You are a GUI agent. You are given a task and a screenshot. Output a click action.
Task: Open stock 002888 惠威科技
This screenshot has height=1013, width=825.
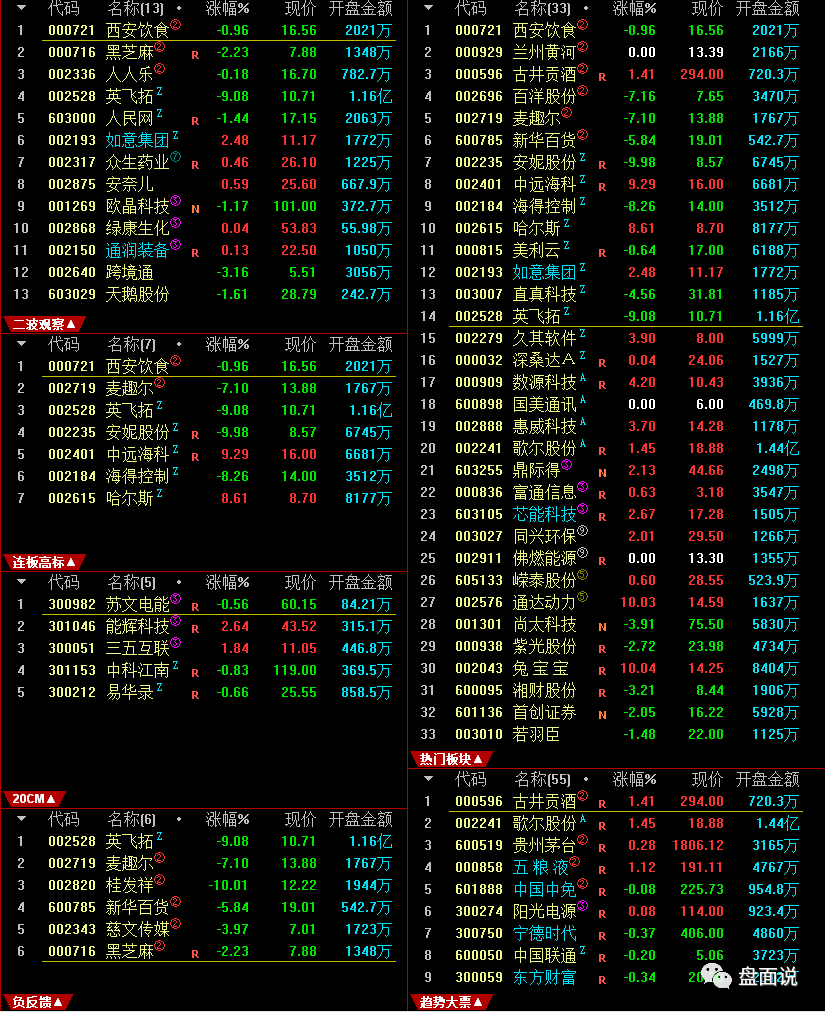click(611, 426)
